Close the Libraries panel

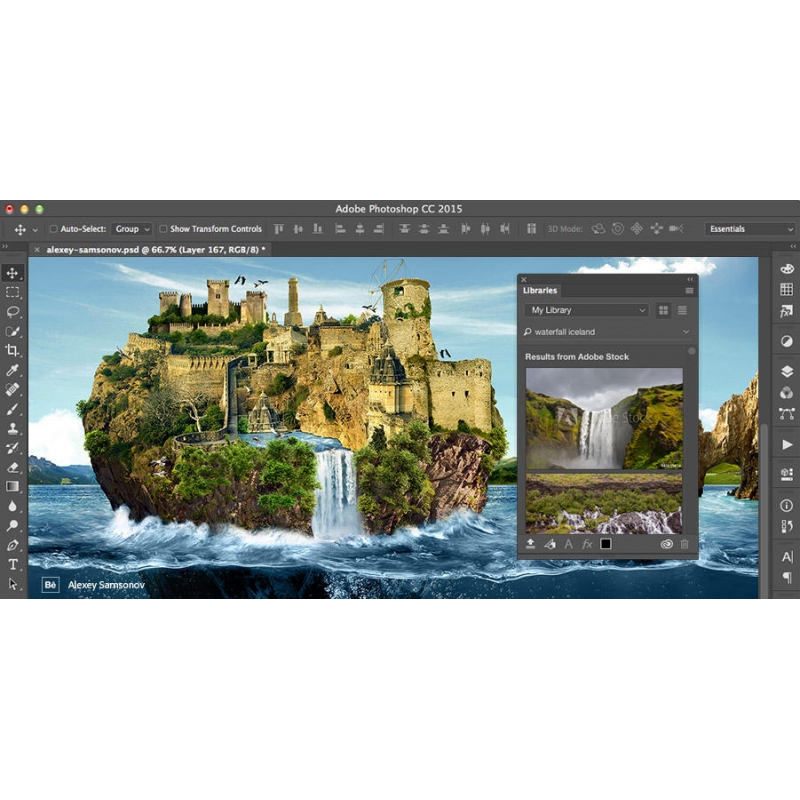(523, 279)
